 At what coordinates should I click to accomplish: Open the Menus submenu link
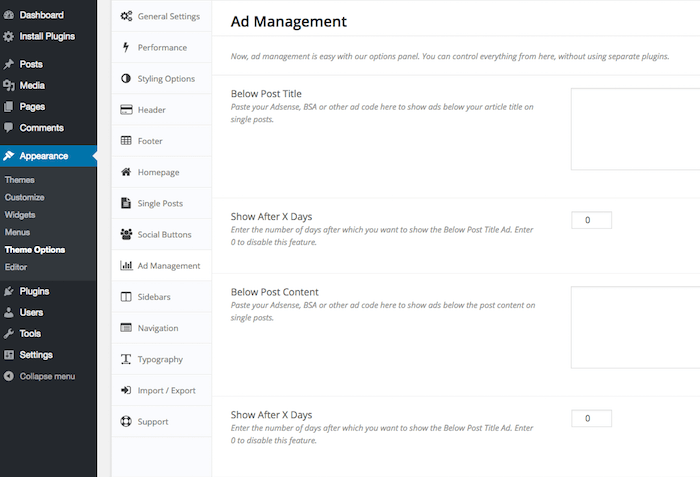[17, 232]
